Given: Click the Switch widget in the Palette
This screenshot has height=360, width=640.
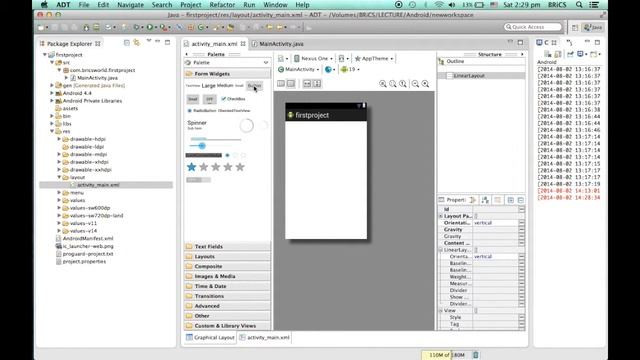Looking at the screenshot, I should (x=198, y=180).
